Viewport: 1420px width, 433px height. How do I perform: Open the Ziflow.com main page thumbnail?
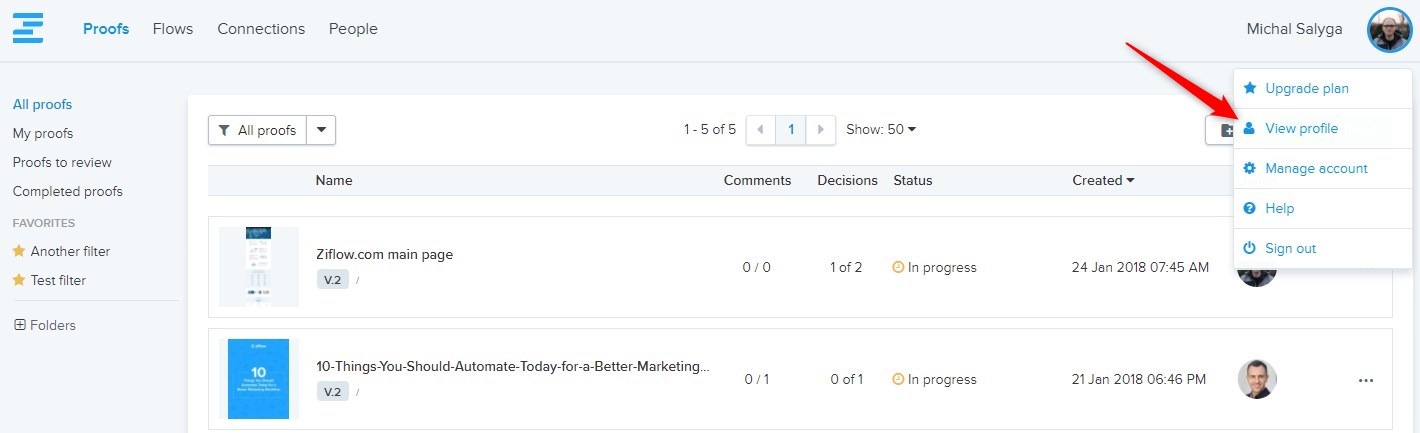click(x=259, y=266)
